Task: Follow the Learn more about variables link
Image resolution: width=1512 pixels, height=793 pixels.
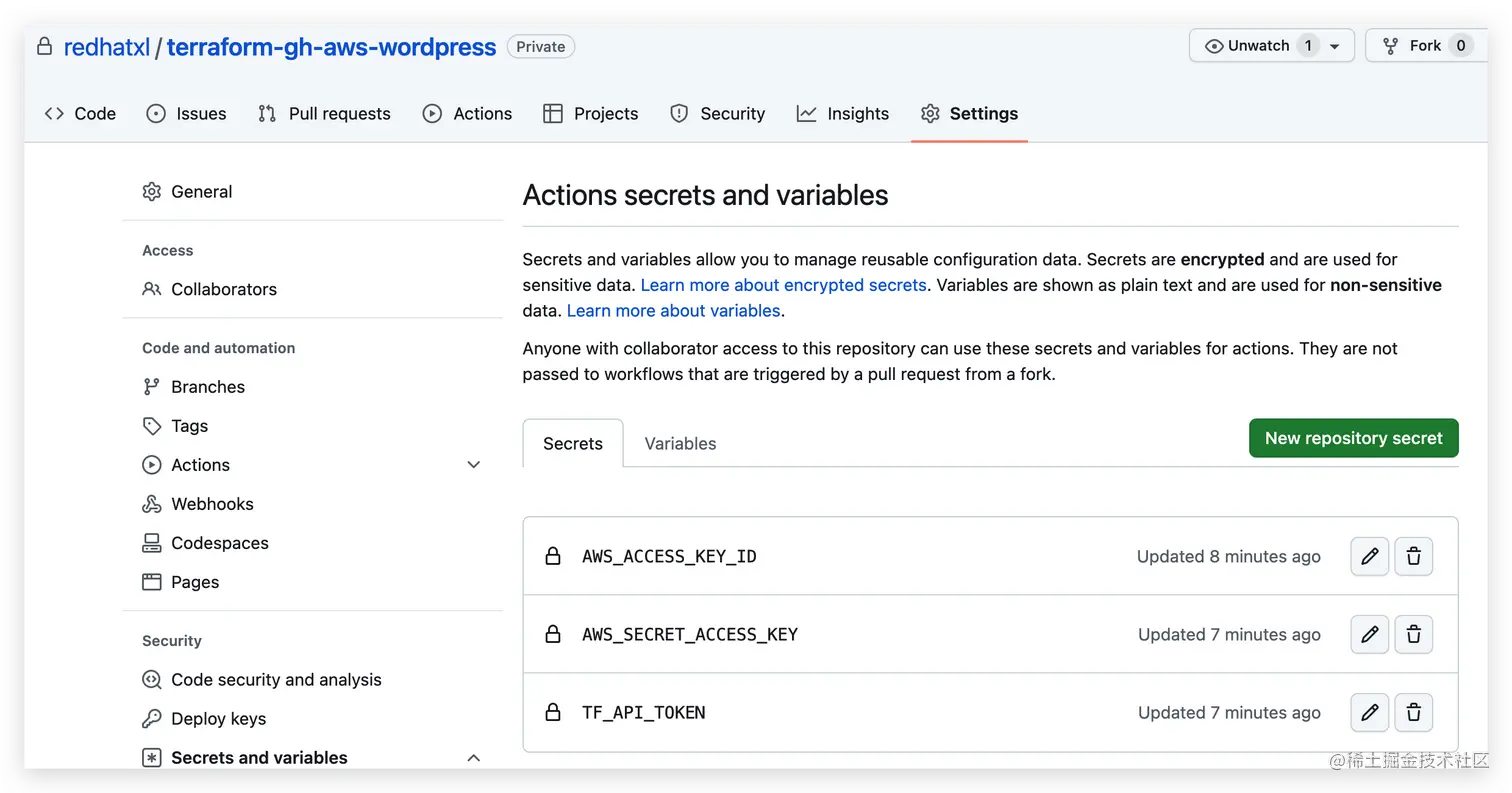Action: (673, 311)
